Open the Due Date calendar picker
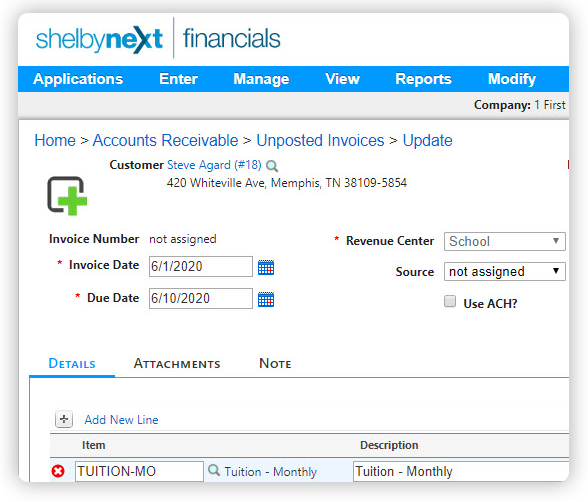 point(266,299)
